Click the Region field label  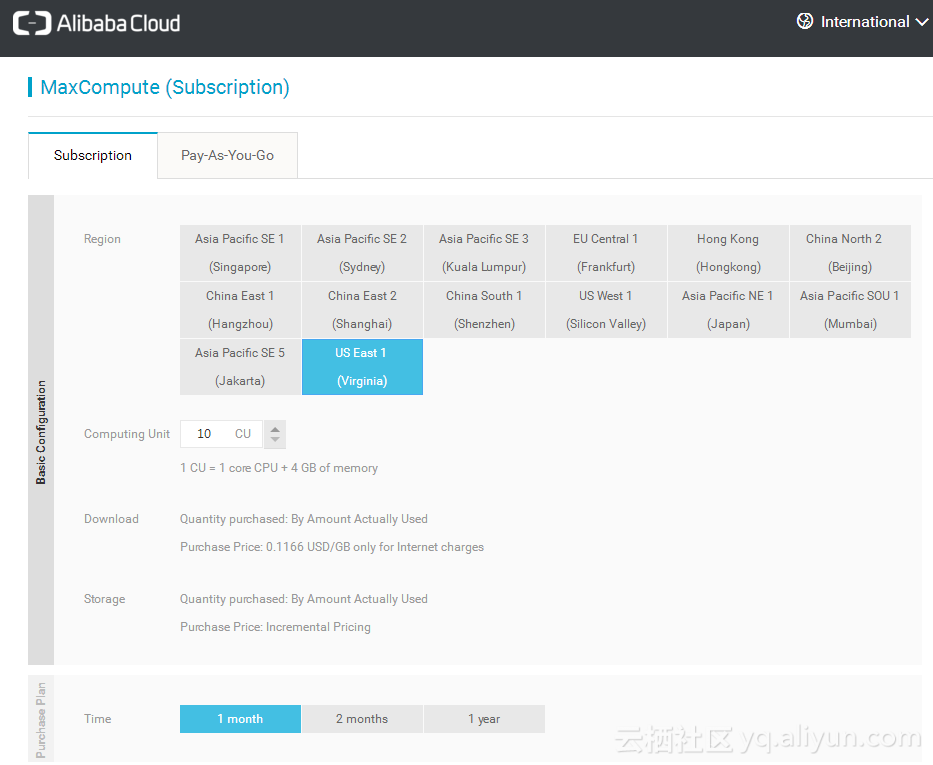point(102,239)
